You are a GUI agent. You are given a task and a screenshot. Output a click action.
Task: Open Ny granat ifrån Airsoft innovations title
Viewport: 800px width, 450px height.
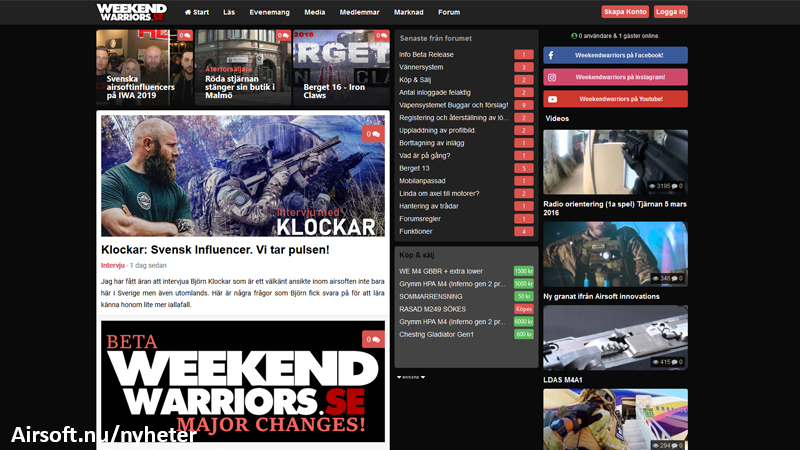[x=601, y=296]
